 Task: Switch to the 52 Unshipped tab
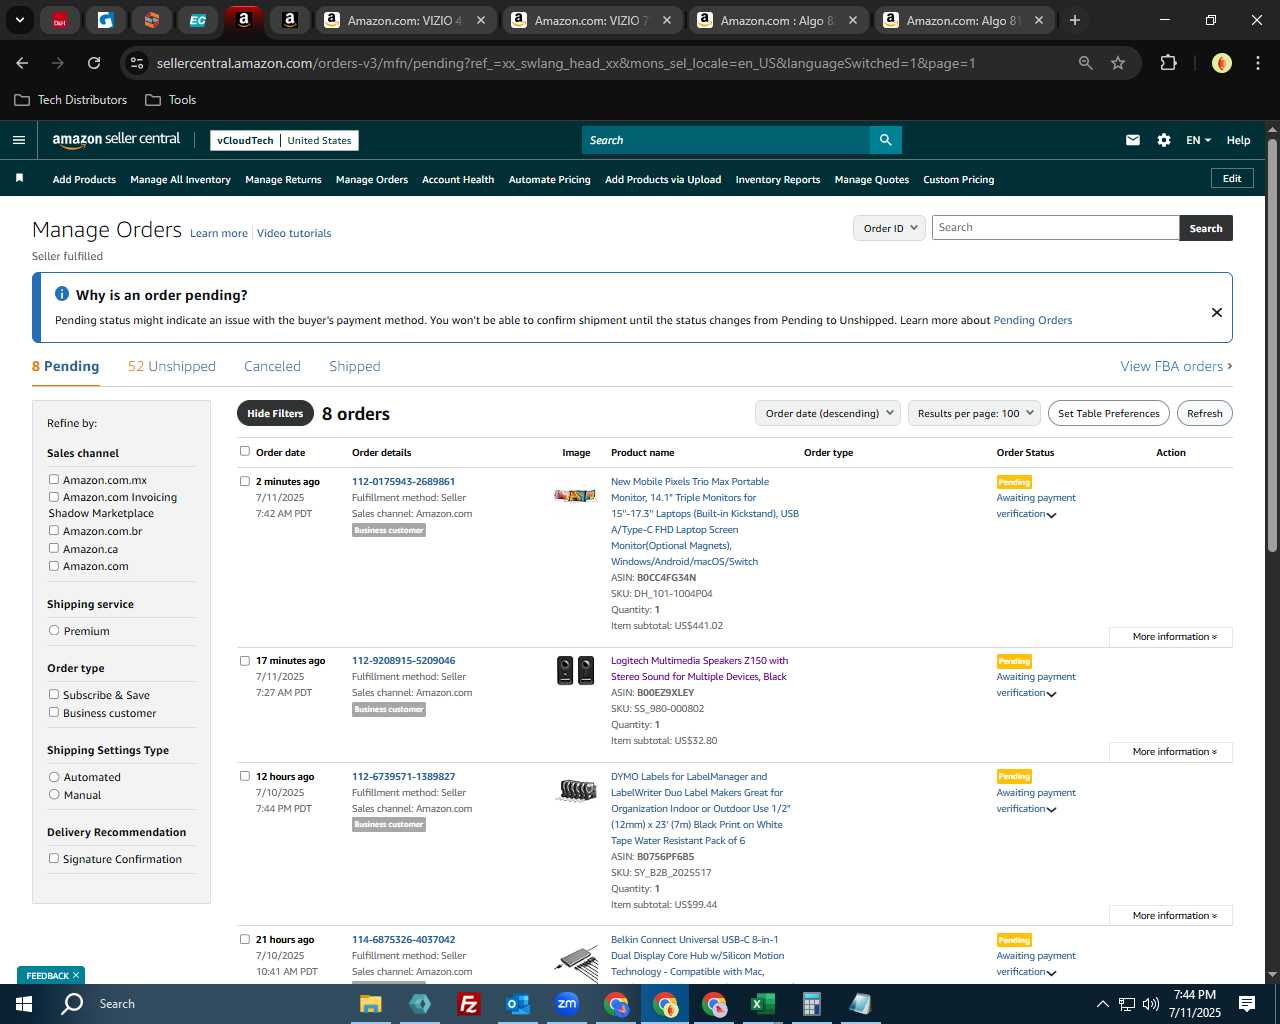(172, 366)
